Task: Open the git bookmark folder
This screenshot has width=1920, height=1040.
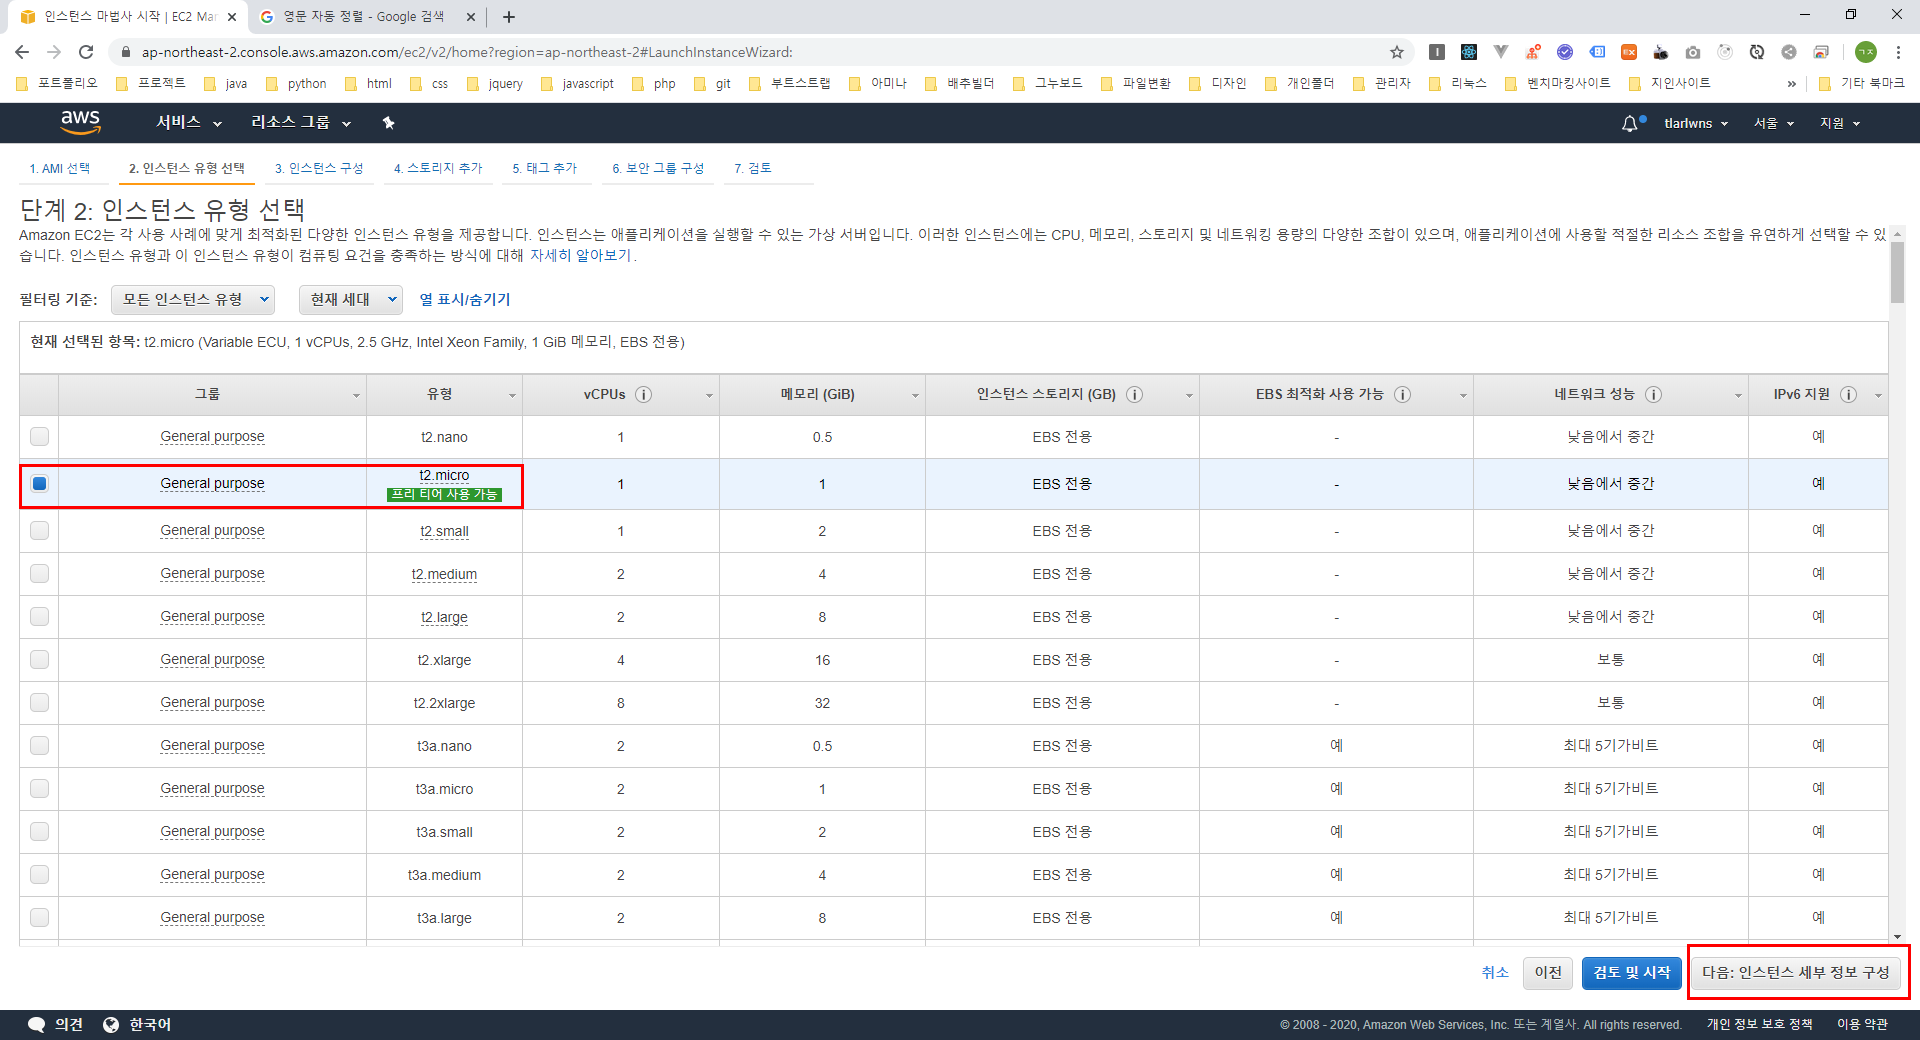Action: 713,83
